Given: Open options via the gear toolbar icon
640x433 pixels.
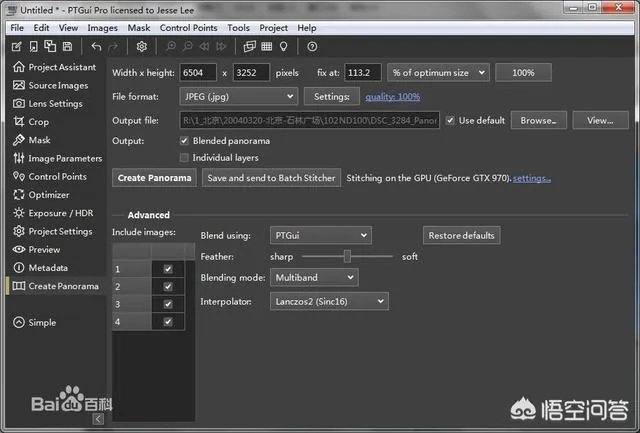Looking at the screenshot, I should 142,46.
